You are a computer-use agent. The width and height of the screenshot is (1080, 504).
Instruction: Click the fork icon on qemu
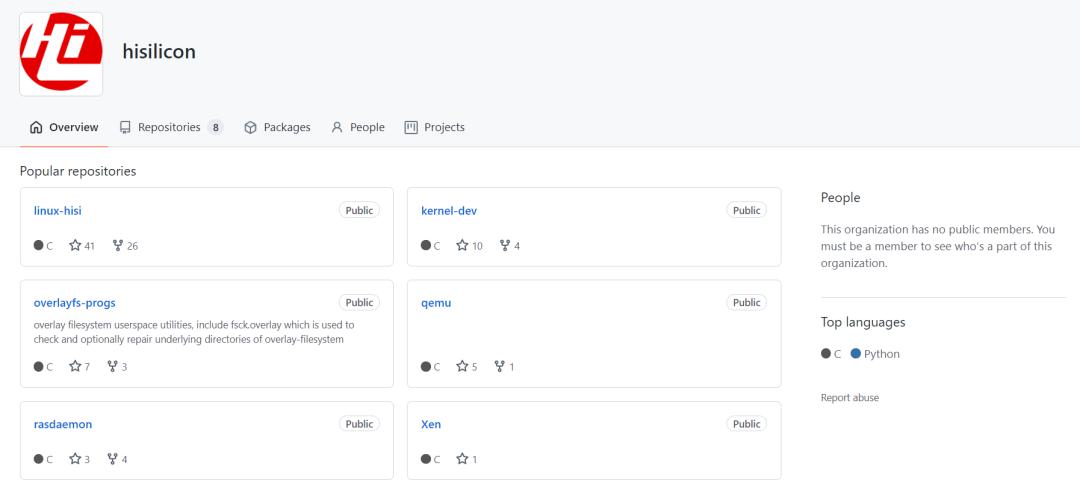pos(500,366)
